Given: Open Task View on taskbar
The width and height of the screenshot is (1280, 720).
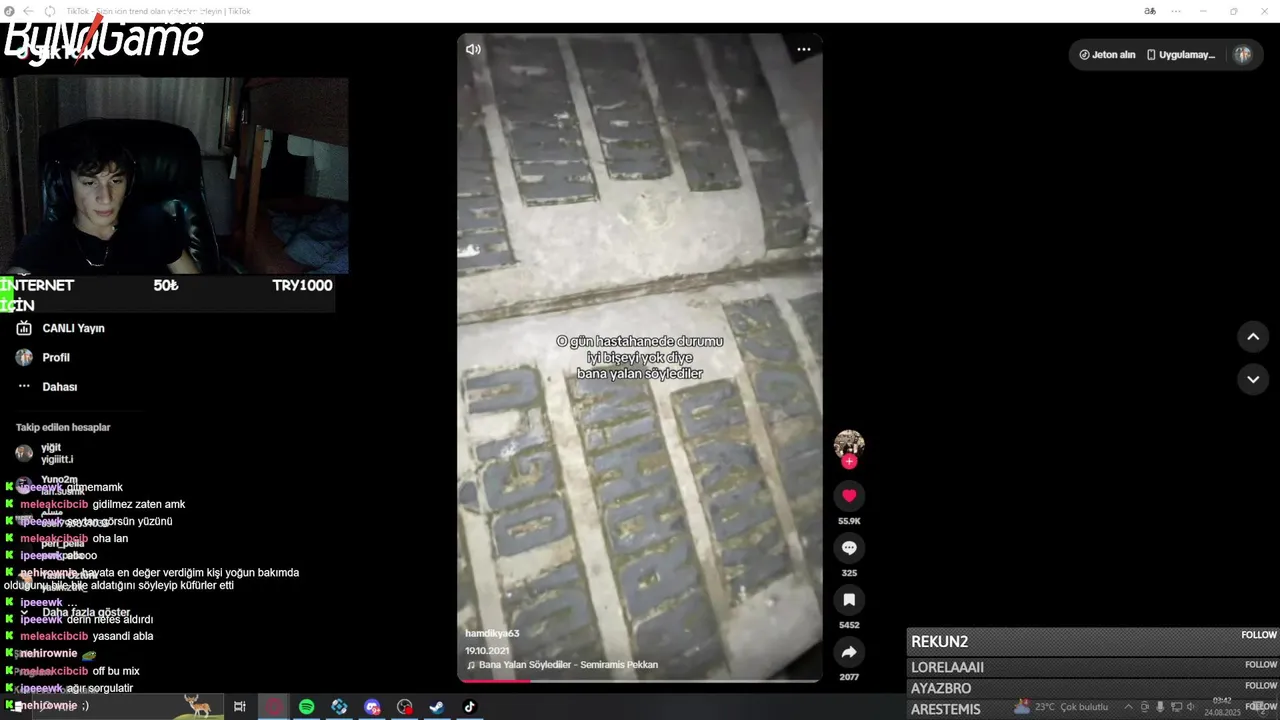Looking at the screenshot, I should tap(240, 707).
